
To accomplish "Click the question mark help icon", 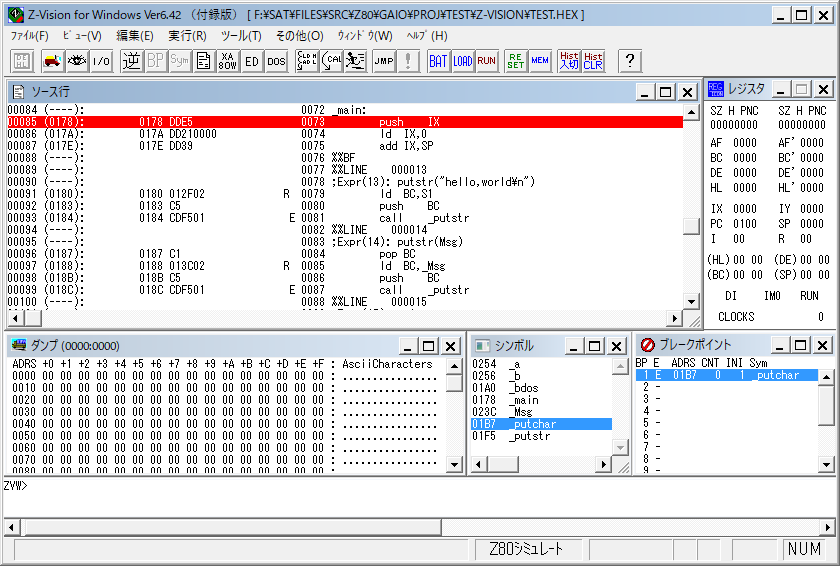I will [x=629, y=61].
